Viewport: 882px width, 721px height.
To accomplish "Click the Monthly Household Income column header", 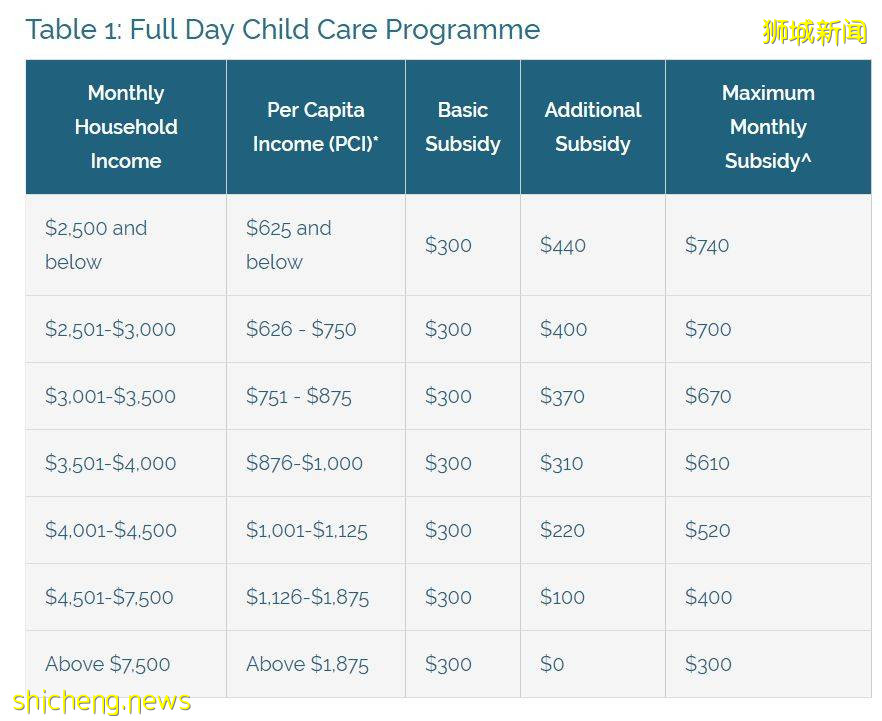I will (126, 127).
